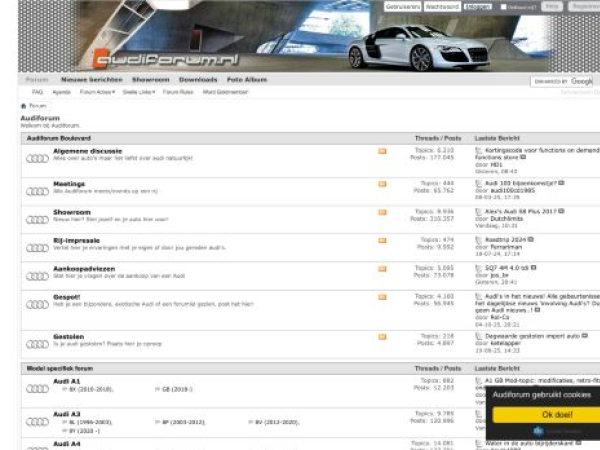This screenshot has height=450, width=600.
Task: Focus the Gebruikersnaam username field
Action: [403, 7]
